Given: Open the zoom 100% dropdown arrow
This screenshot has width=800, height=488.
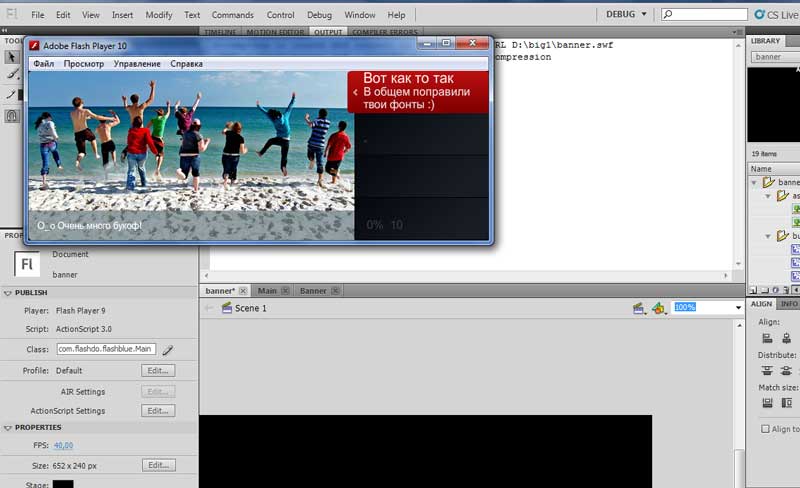Looking at the screenshot, I should point(738,308).
